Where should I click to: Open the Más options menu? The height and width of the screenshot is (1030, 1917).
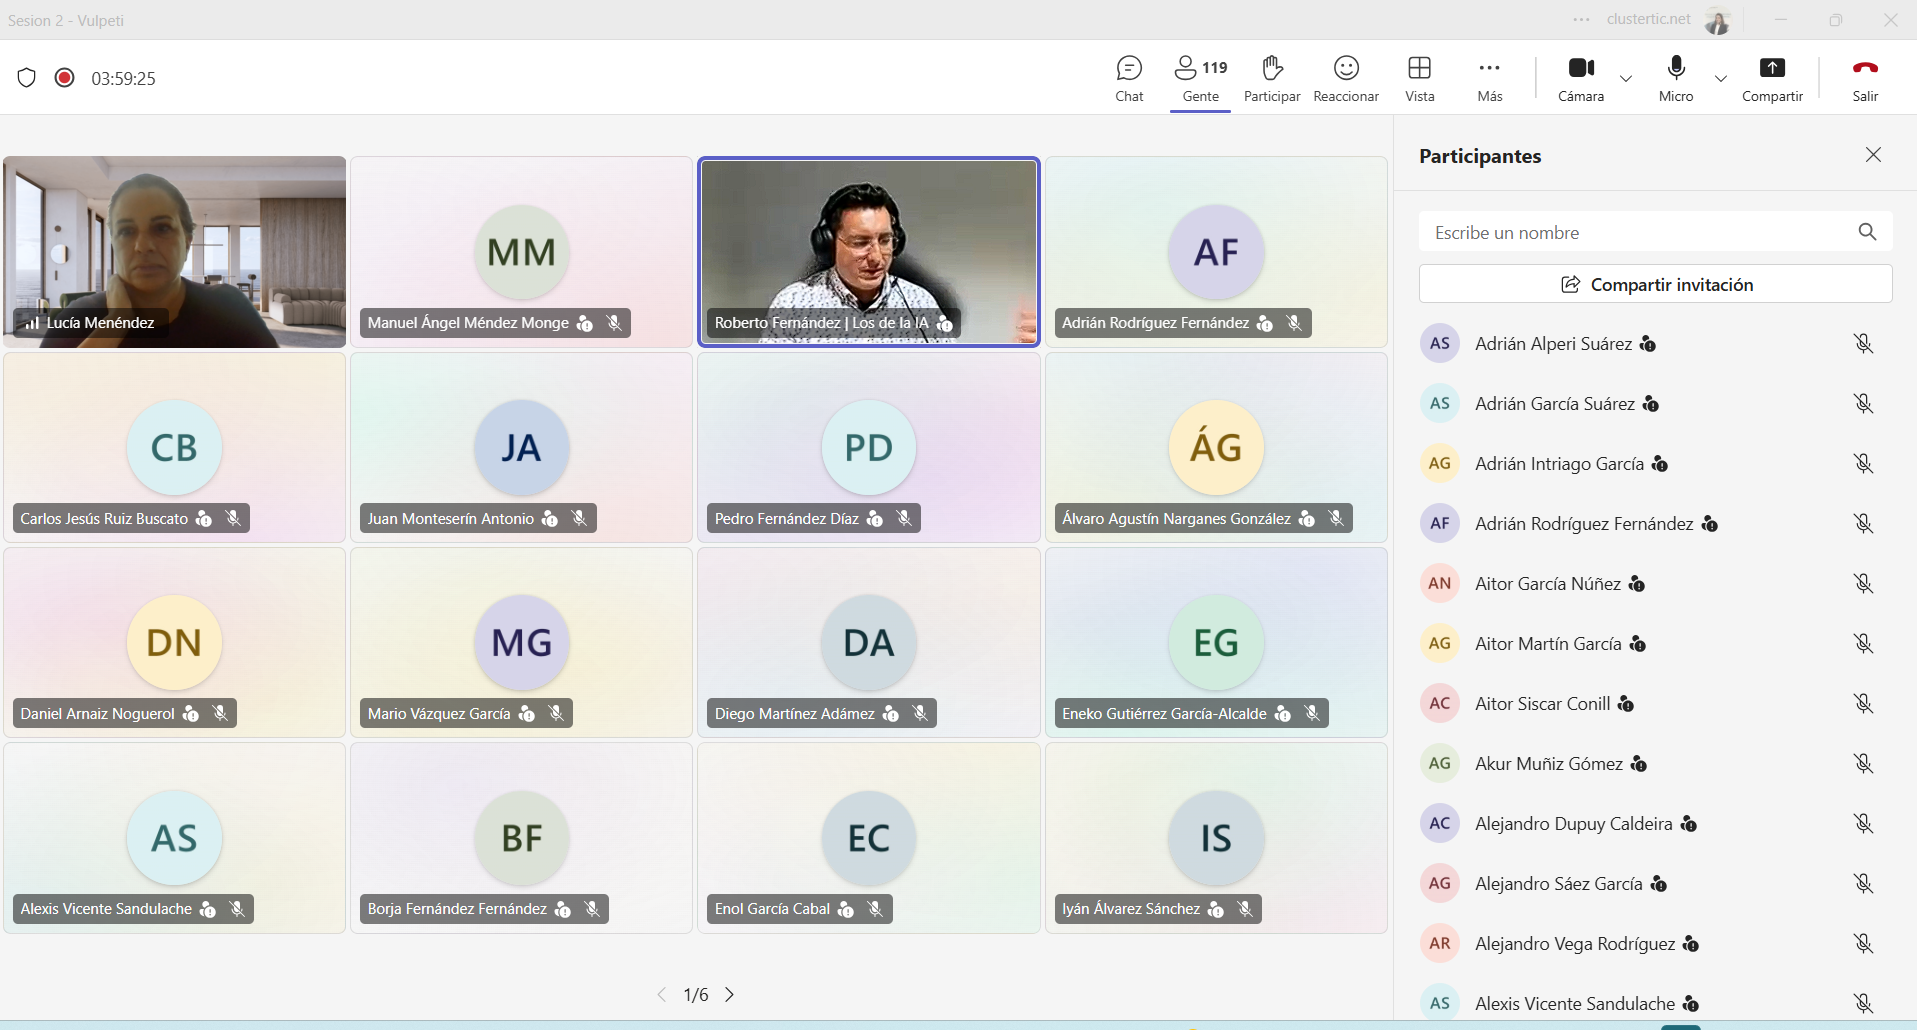pyautogui.click(x=1489, y=78)
